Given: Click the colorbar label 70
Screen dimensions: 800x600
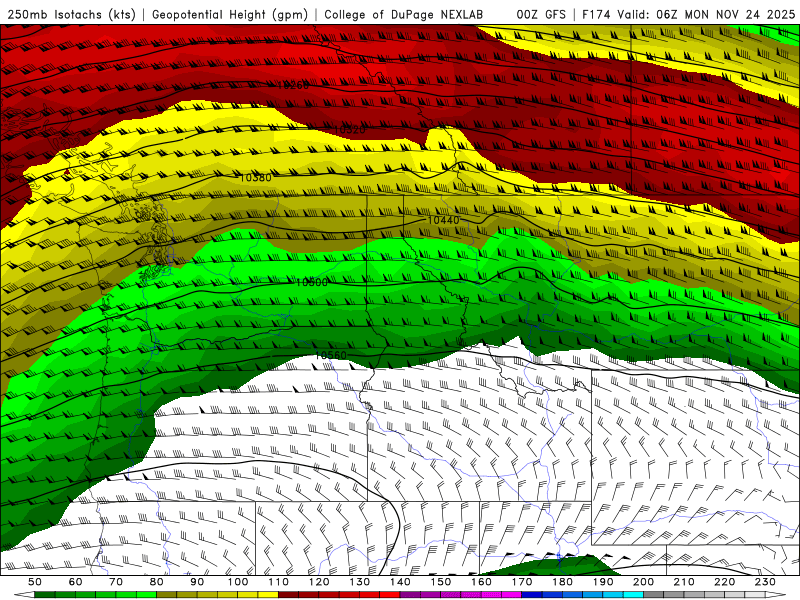Looking at the screenshot, I should coord(116,582).
